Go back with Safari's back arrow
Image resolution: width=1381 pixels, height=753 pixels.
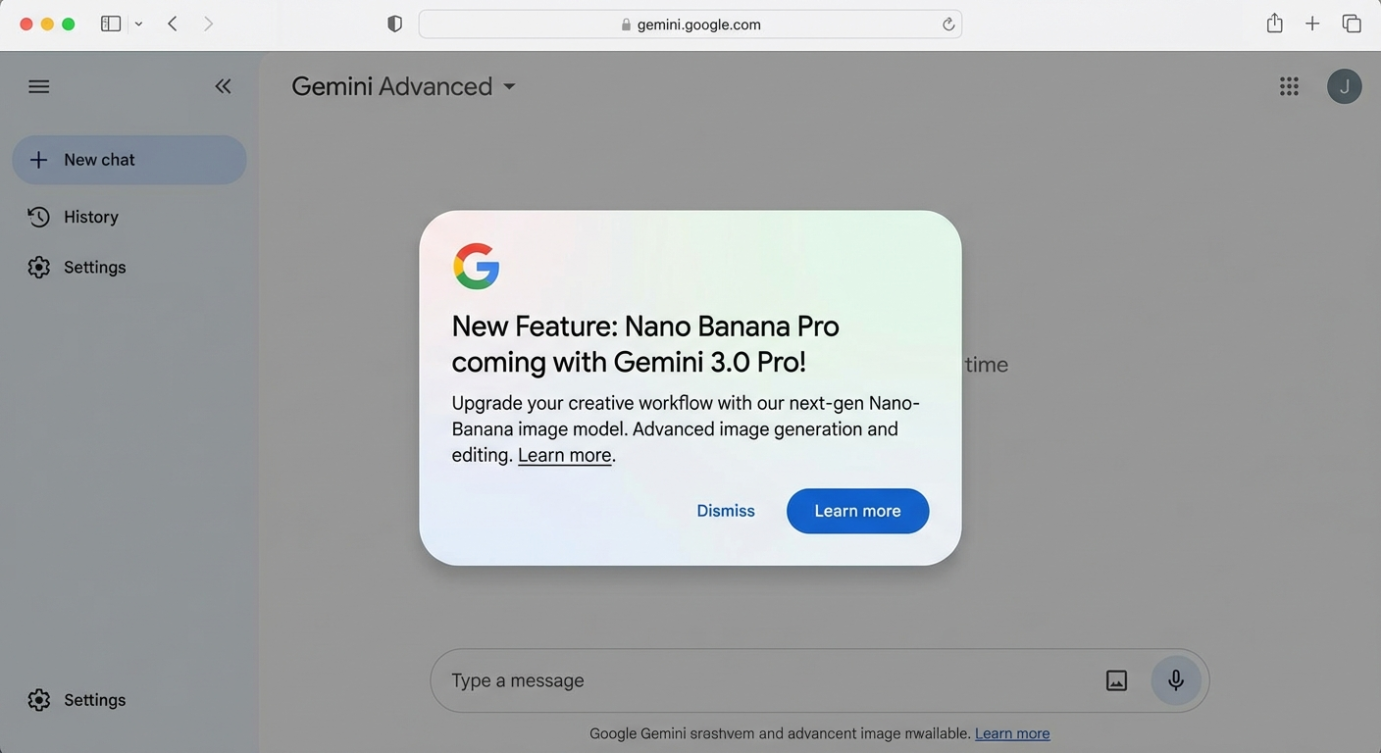[173, 24]
